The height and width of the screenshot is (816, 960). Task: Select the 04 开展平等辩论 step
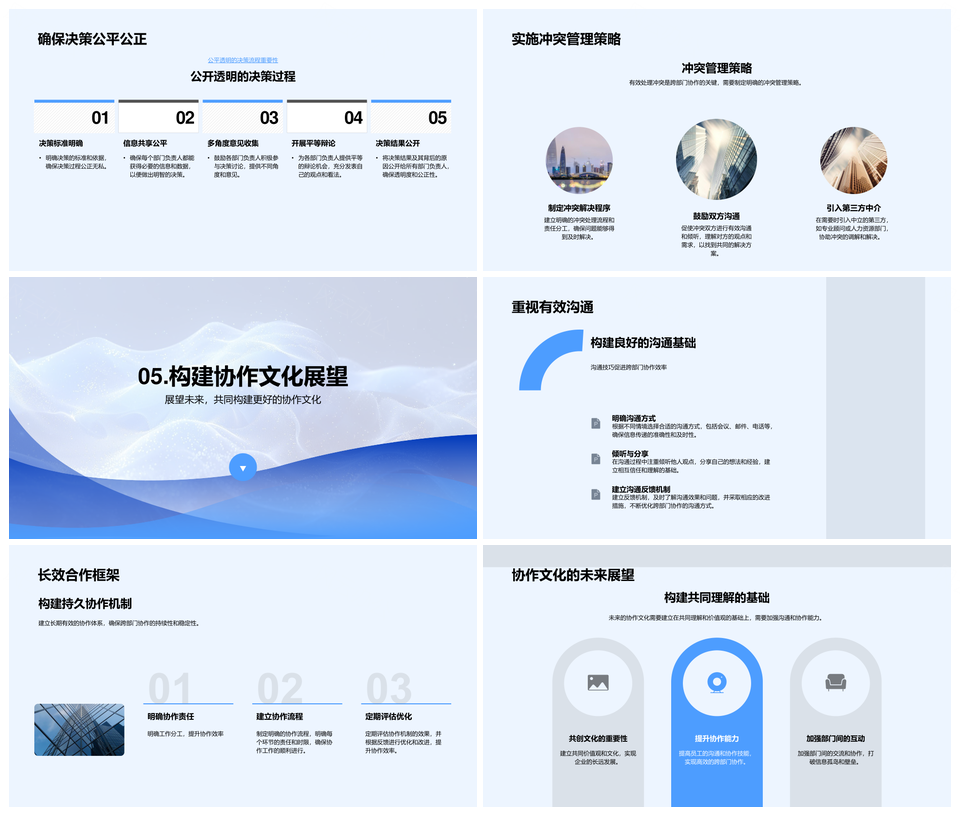pos(327,116)
